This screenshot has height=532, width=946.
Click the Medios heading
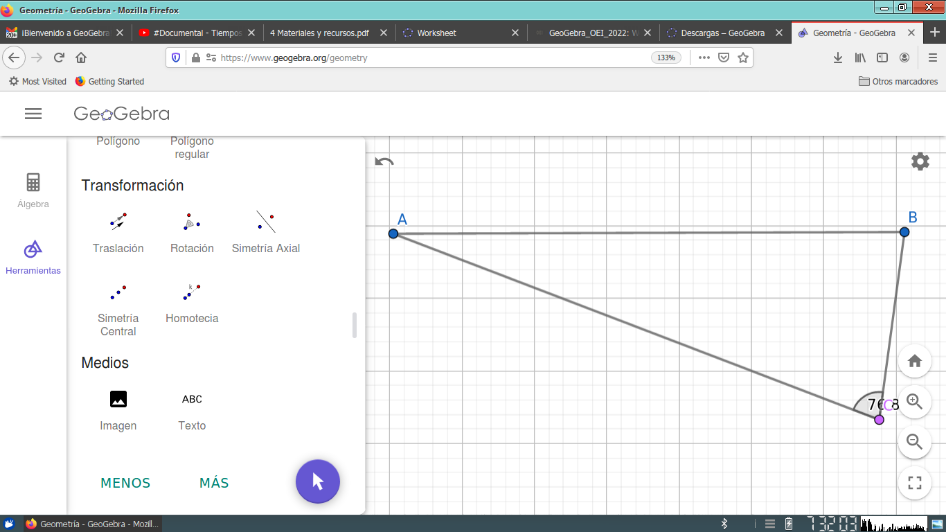(105, 363)
